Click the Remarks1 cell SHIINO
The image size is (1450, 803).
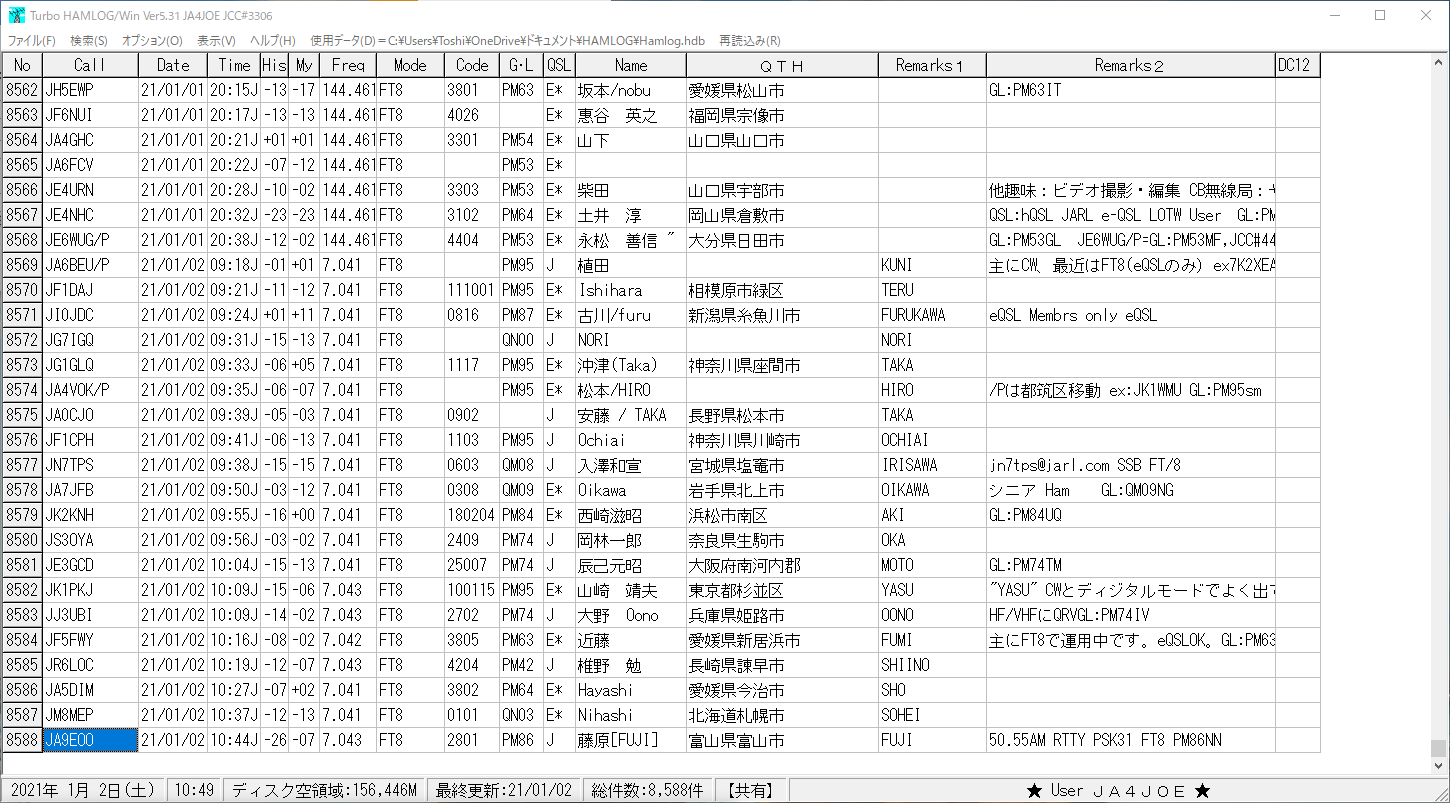coord(932,665)
